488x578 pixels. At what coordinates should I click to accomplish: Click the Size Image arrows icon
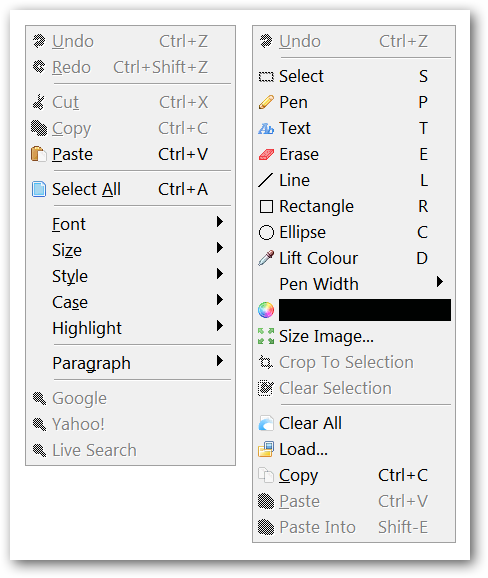click(x=266, y=336)
